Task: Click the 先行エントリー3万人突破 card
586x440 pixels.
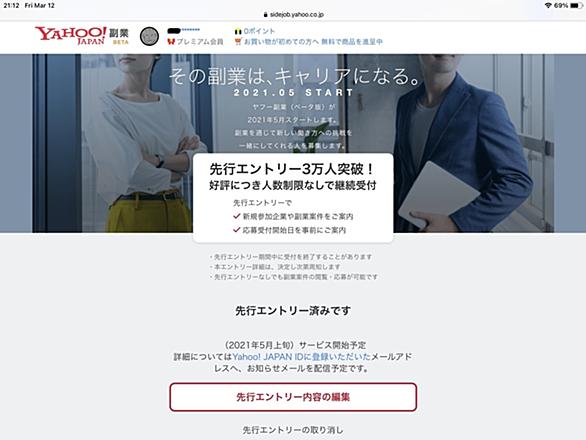Action: [293, 198]
